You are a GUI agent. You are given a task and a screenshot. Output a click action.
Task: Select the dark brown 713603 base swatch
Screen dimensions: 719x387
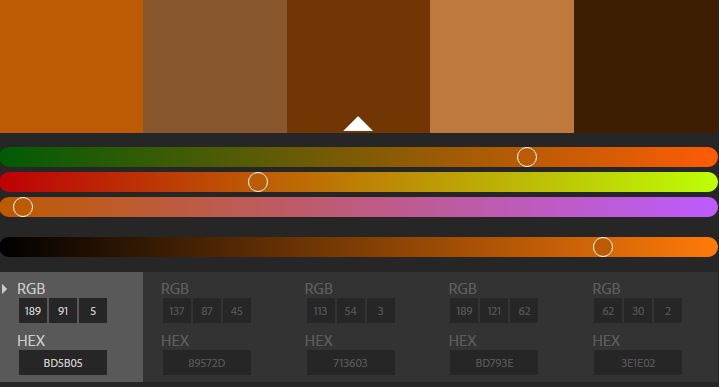pyautogui.click(x=359, y=66)
